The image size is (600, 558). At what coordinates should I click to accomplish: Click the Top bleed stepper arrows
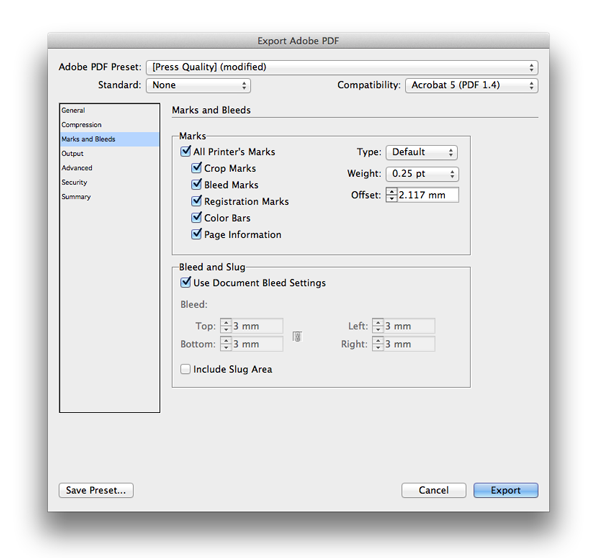click(x=226, y=326)
